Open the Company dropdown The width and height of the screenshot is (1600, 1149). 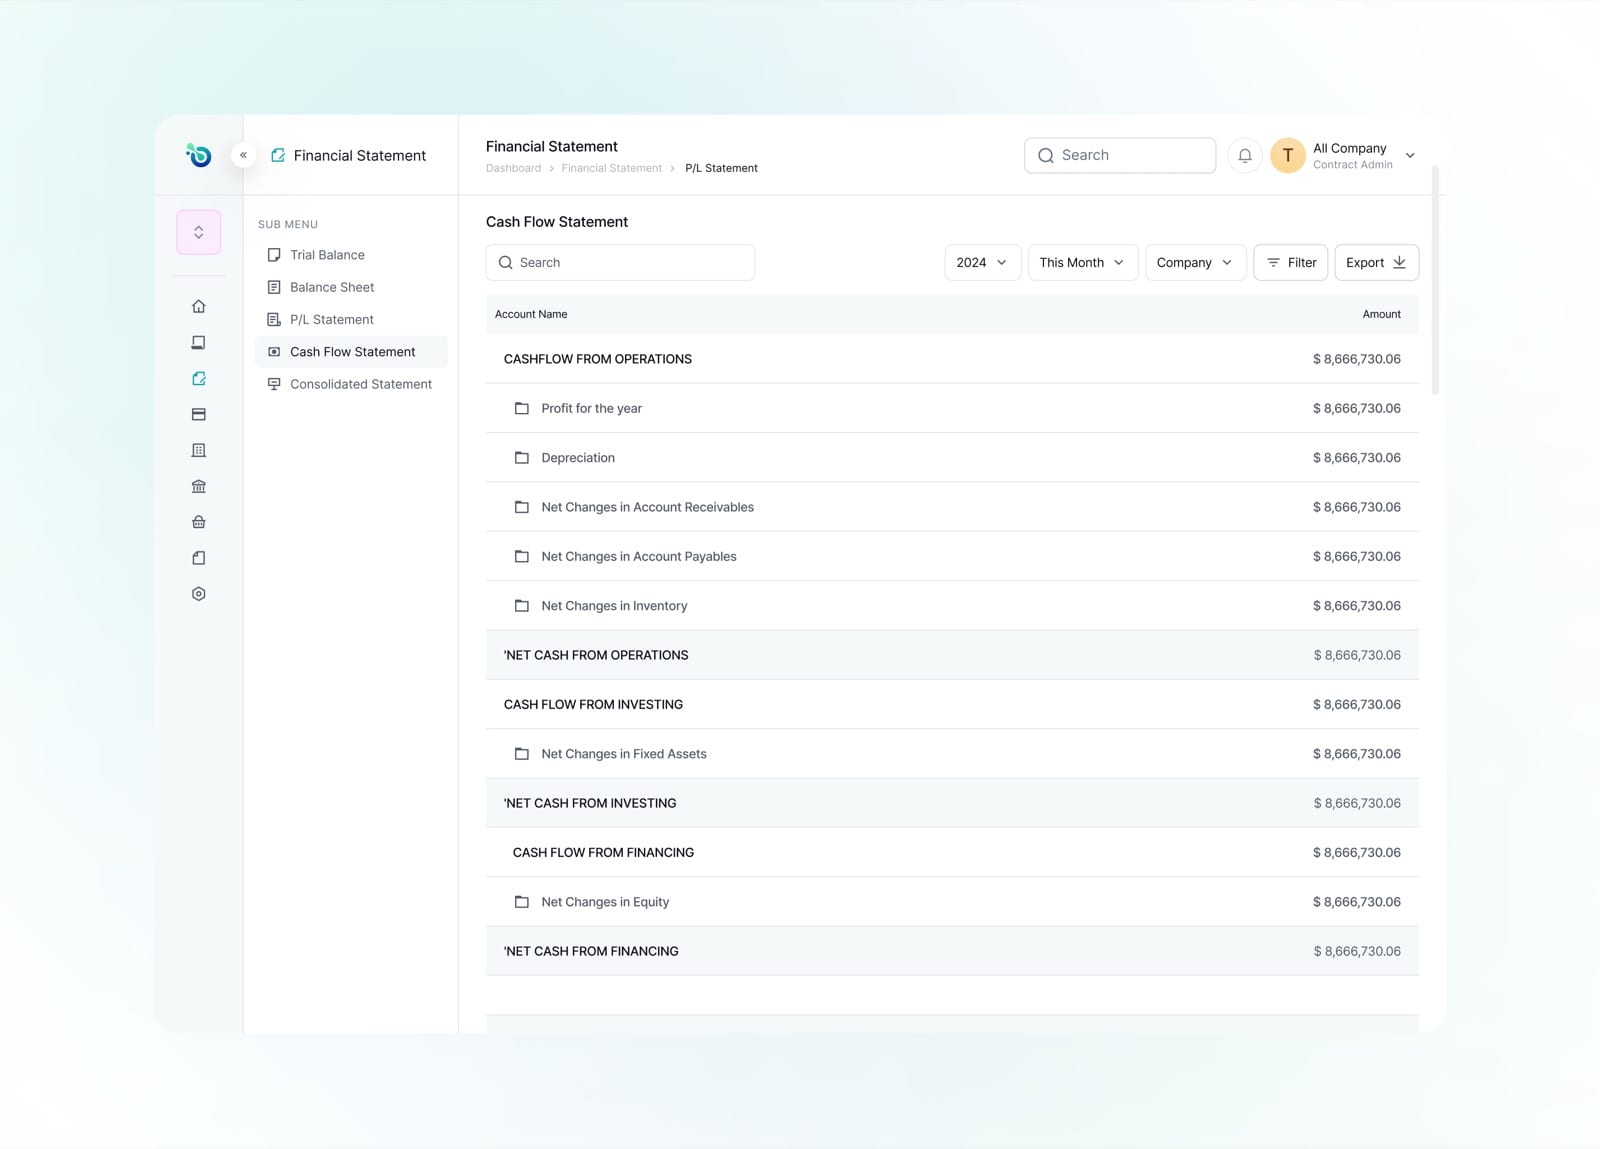point(1196,262)
